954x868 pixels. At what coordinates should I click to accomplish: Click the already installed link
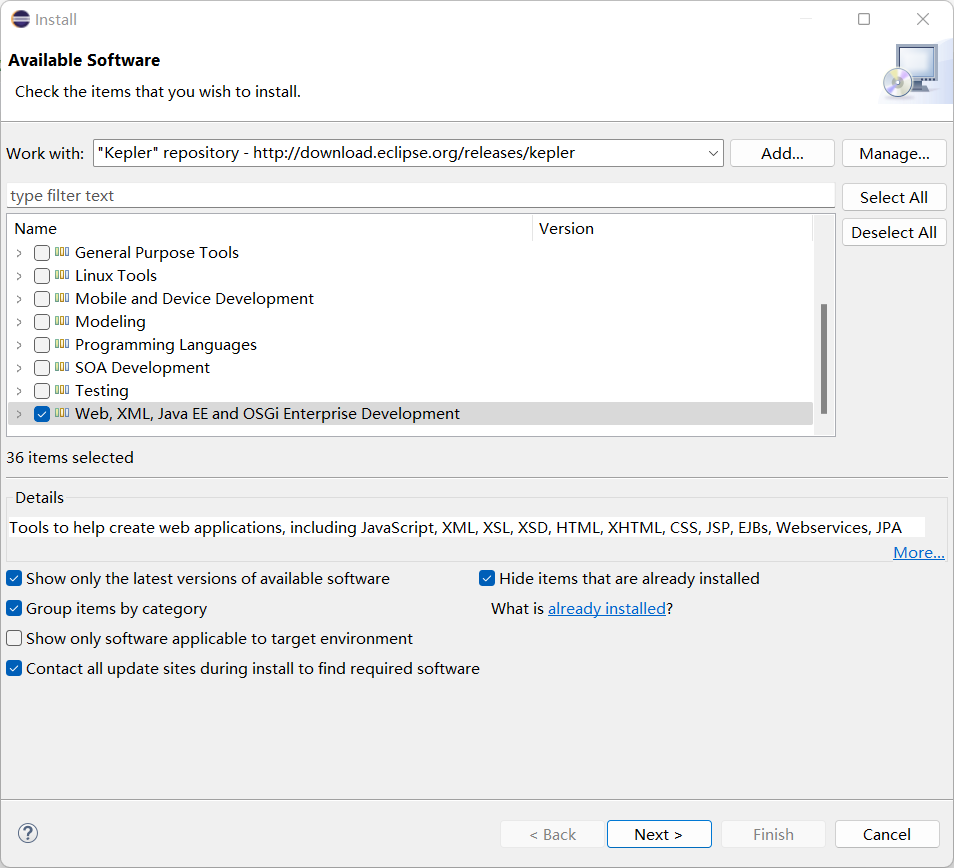coord(607,608)
